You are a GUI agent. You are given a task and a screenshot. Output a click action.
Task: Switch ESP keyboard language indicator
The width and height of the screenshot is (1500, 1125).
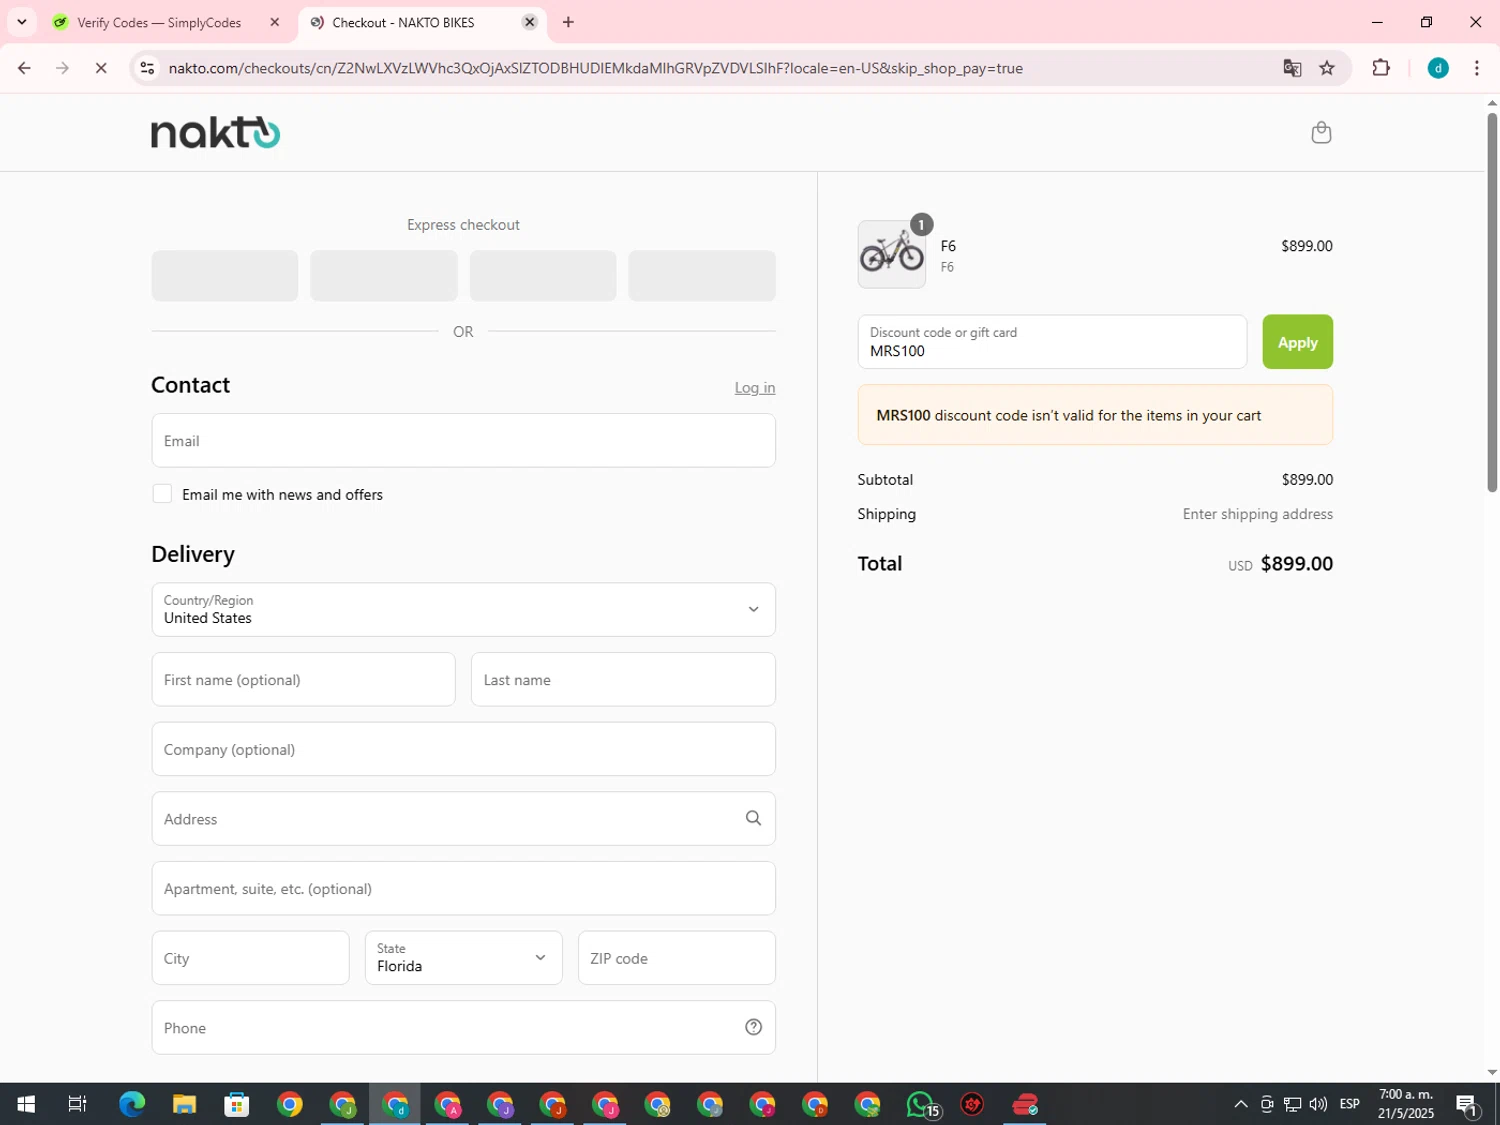click(1350, 1104)
